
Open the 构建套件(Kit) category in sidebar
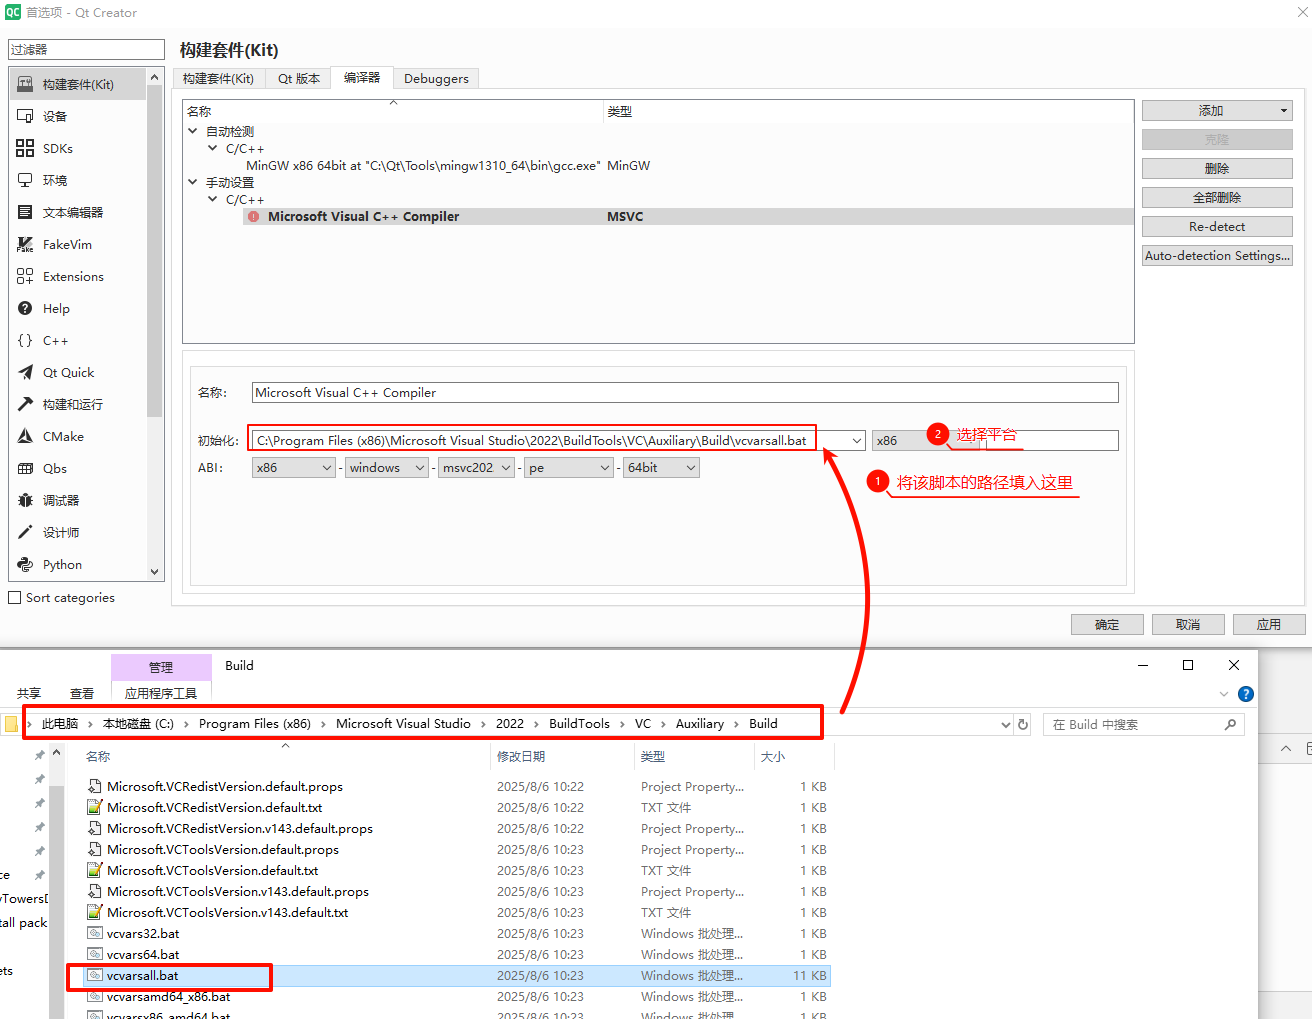tap(78, 84)
